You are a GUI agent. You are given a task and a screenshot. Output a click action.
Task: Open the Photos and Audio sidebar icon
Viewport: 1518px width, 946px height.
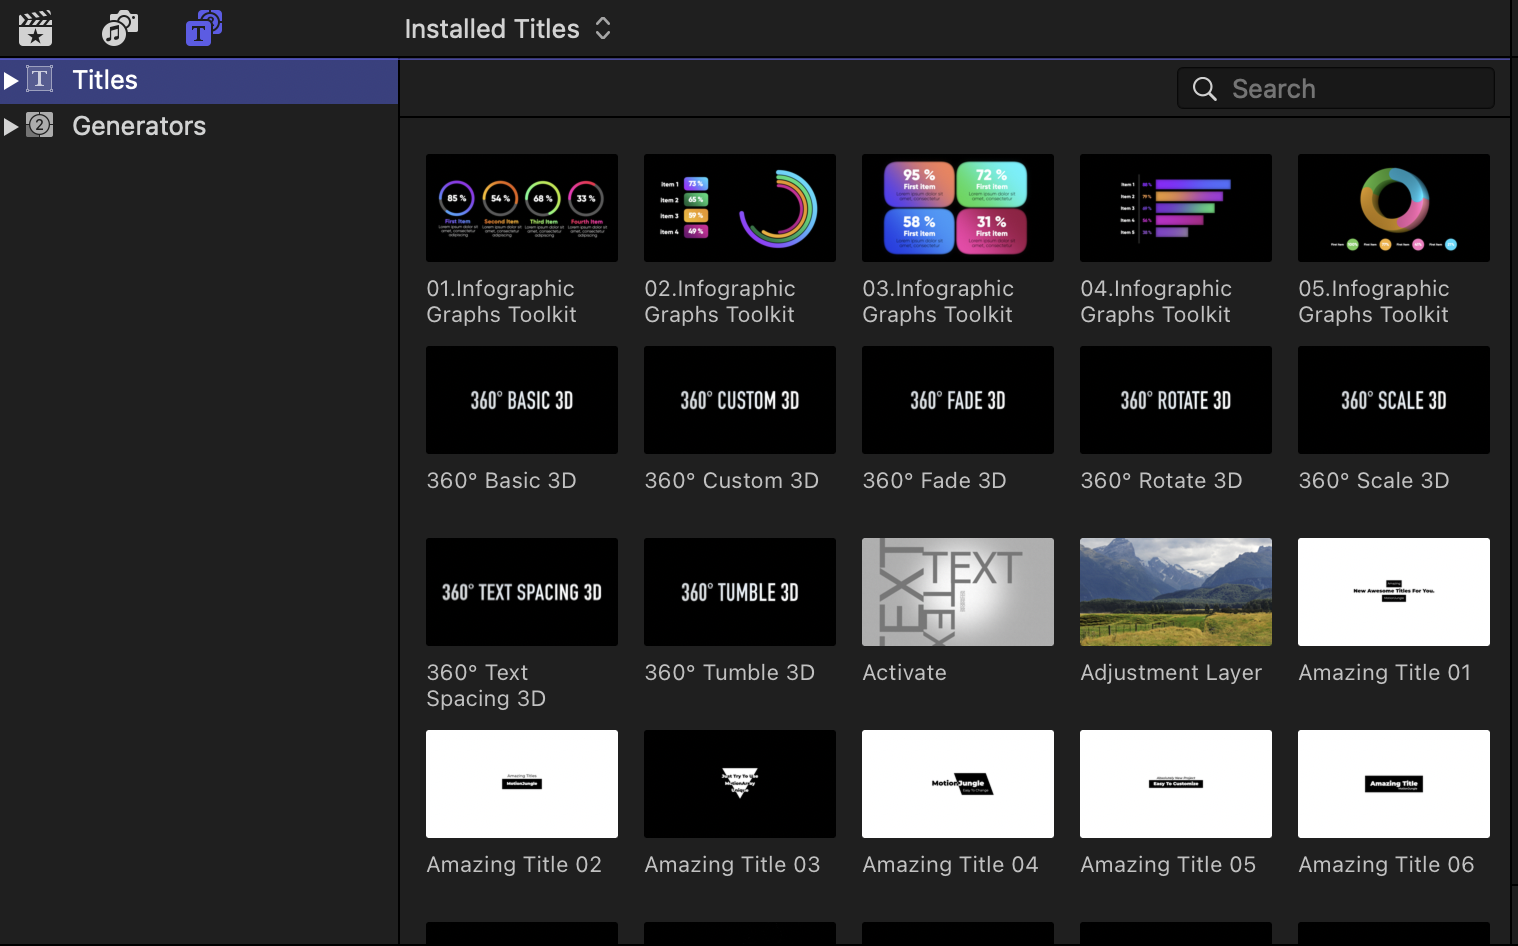pyautogui.click(x=120, y=28)
